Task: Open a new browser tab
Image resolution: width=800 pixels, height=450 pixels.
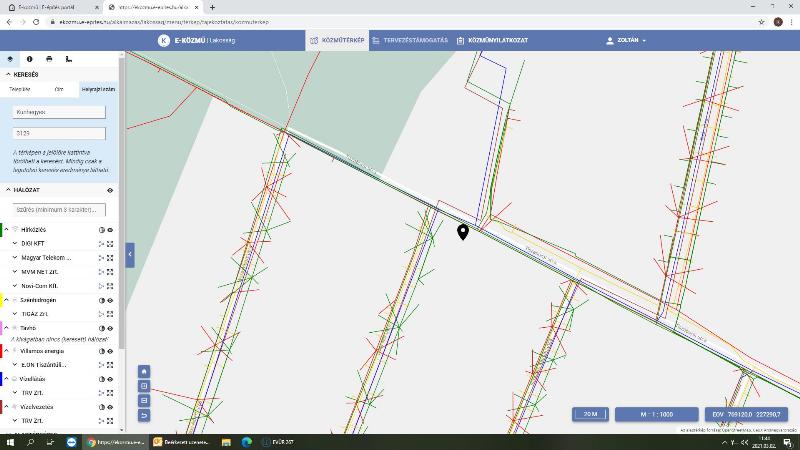Action: 212,7
